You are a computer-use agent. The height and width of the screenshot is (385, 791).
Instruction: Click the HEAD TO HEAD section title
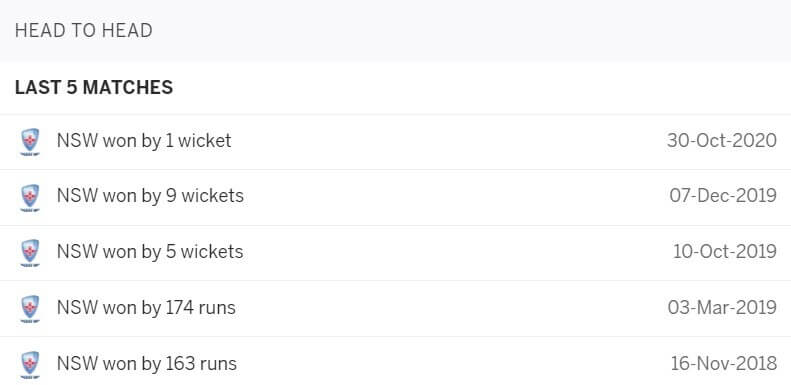pos(84,31)
